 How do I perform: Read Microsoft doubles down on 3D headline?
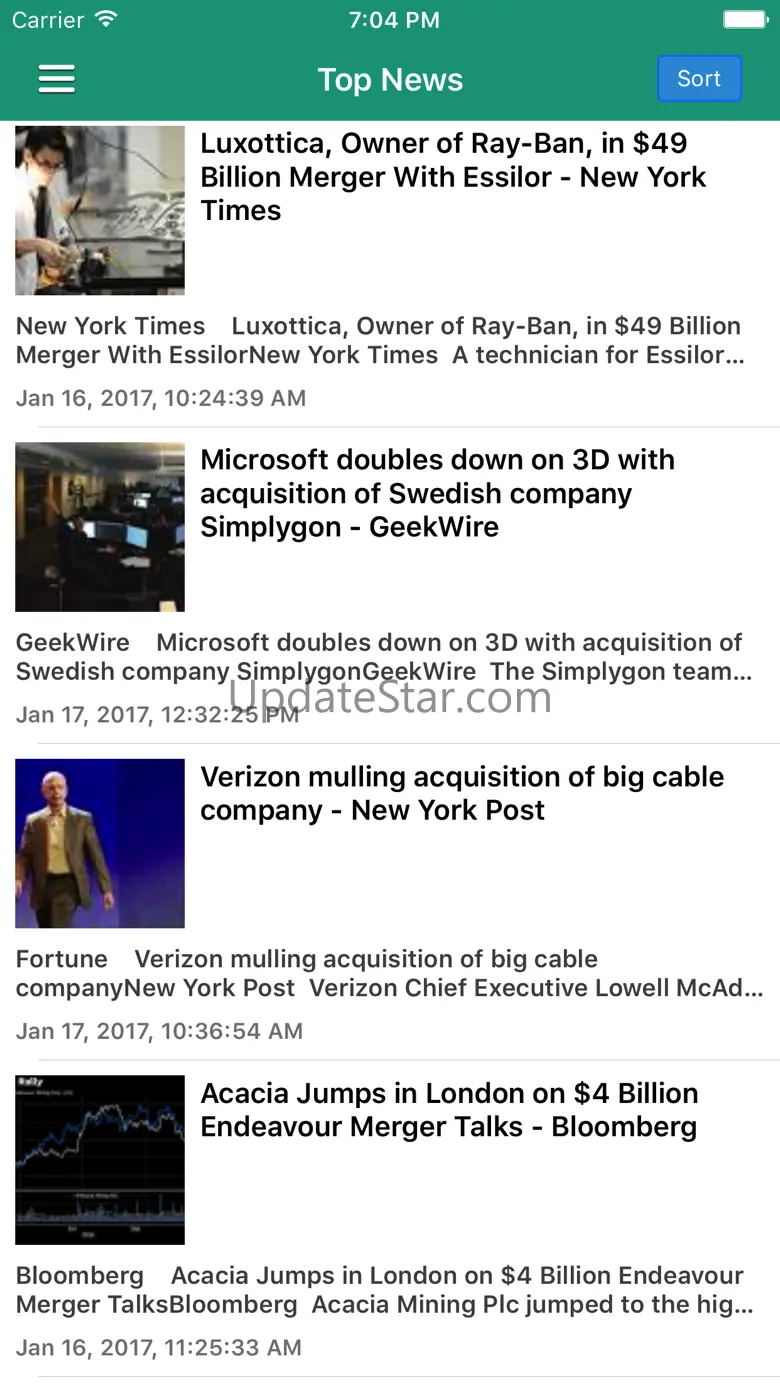437,493
